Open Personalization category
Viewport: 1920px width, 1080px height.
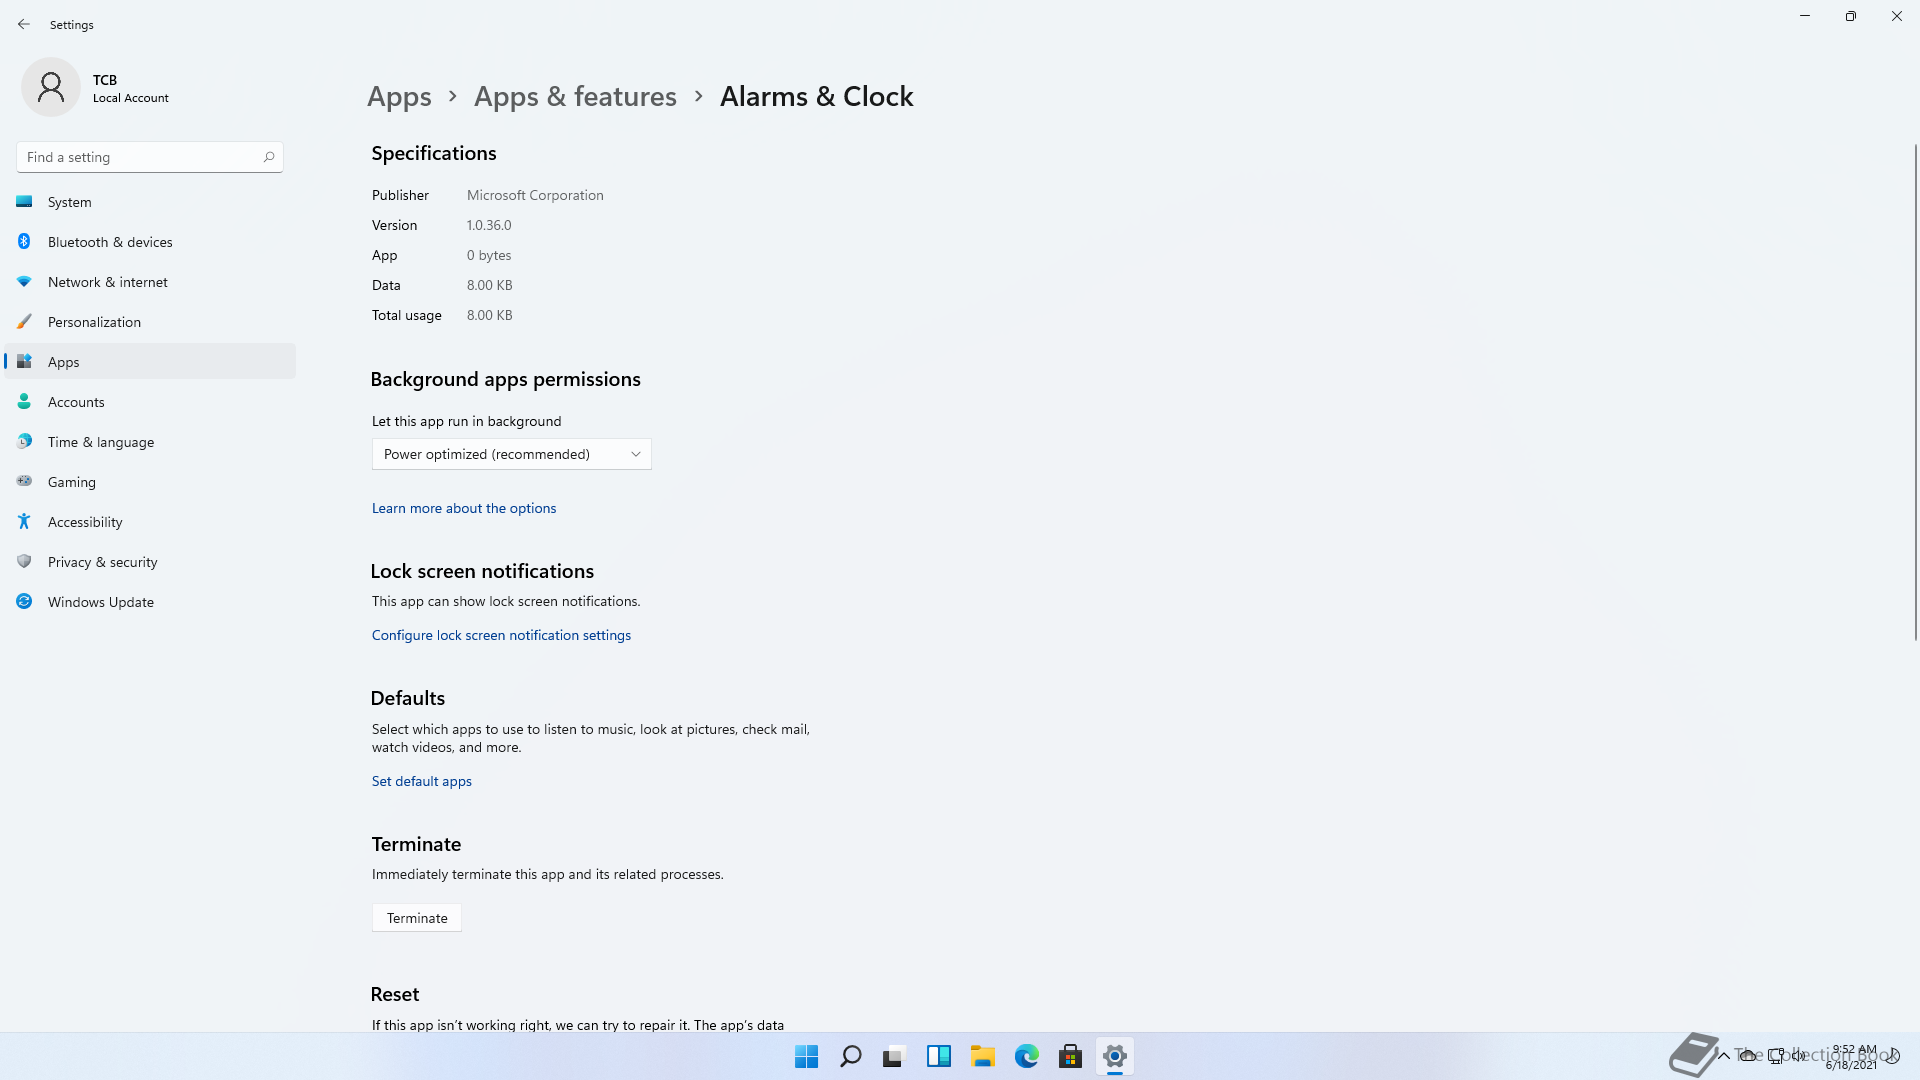click(x=150, y=322)
